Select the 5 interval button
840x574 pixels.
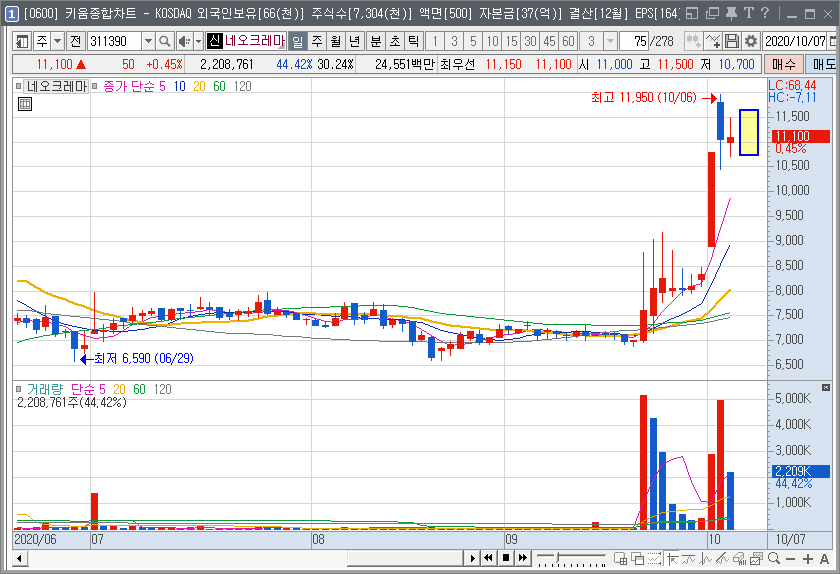[473, 41]
